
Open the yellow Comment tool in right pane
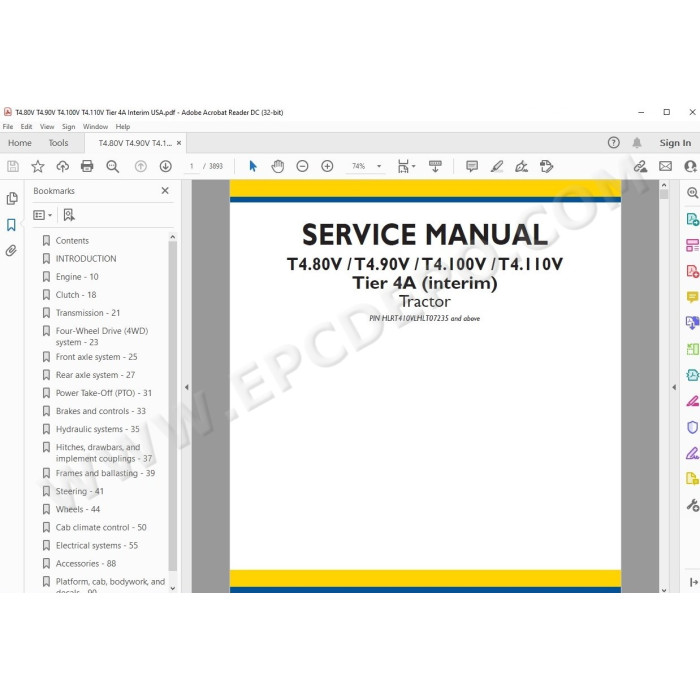(x=692, y=297)
